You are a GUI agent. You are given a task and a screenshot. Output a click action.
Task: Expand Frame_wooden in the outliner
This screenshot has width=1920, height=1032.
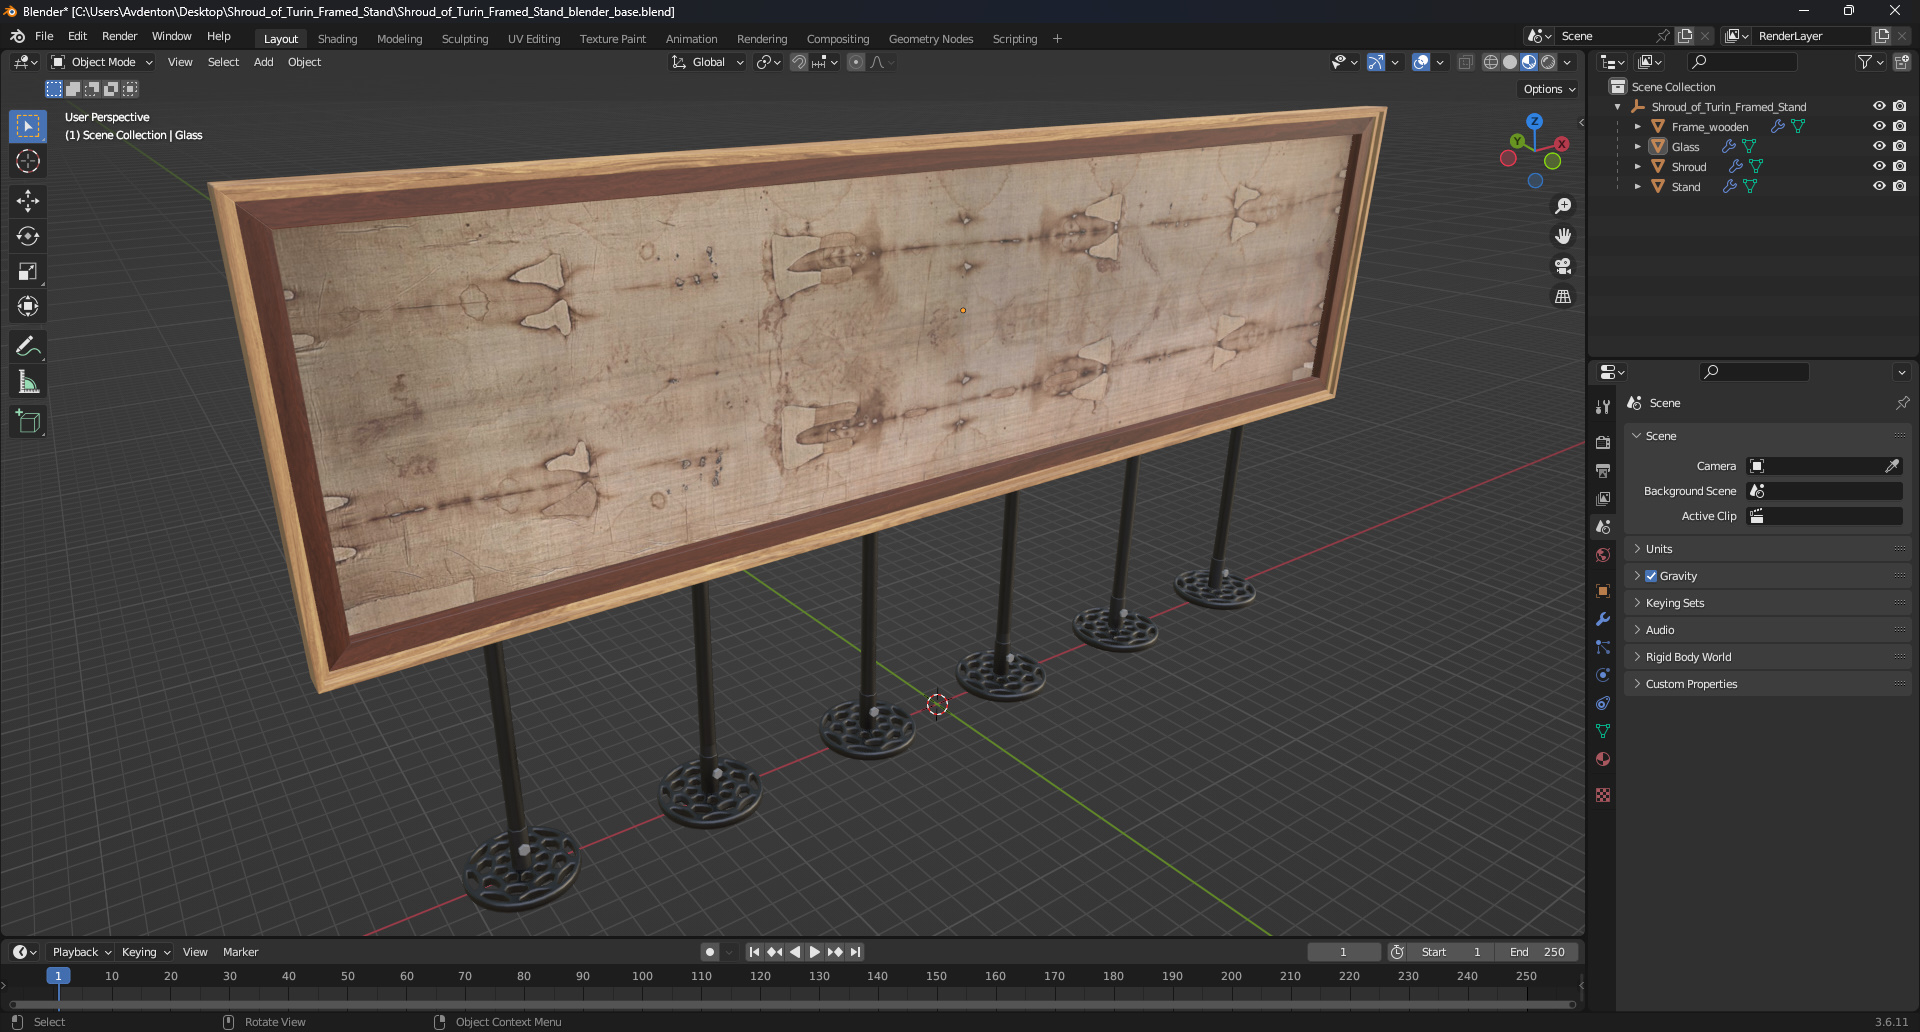point(1637,127)
